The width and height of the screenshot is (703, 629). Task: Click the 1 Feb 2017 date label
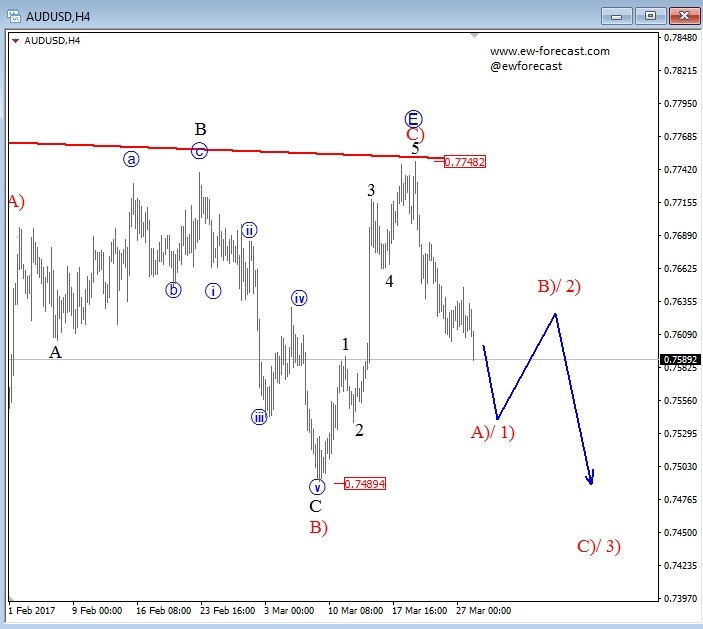[32, 611]
